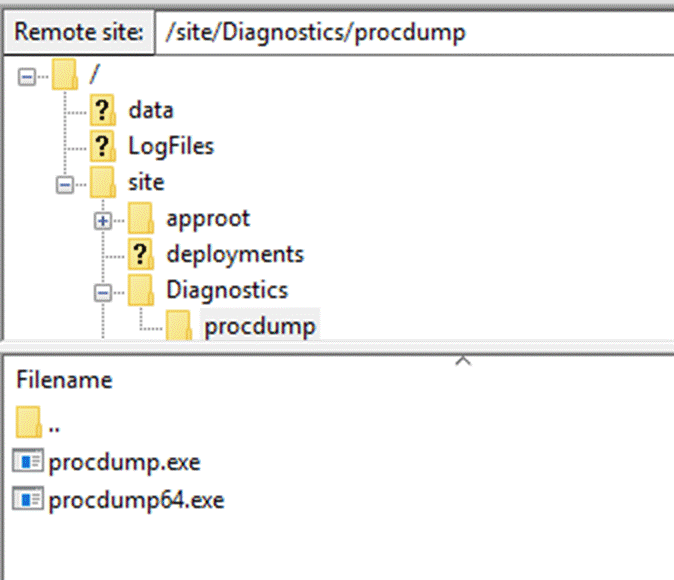Click the root folder icon
674x580 pixels.
click(x=65, y=74)
